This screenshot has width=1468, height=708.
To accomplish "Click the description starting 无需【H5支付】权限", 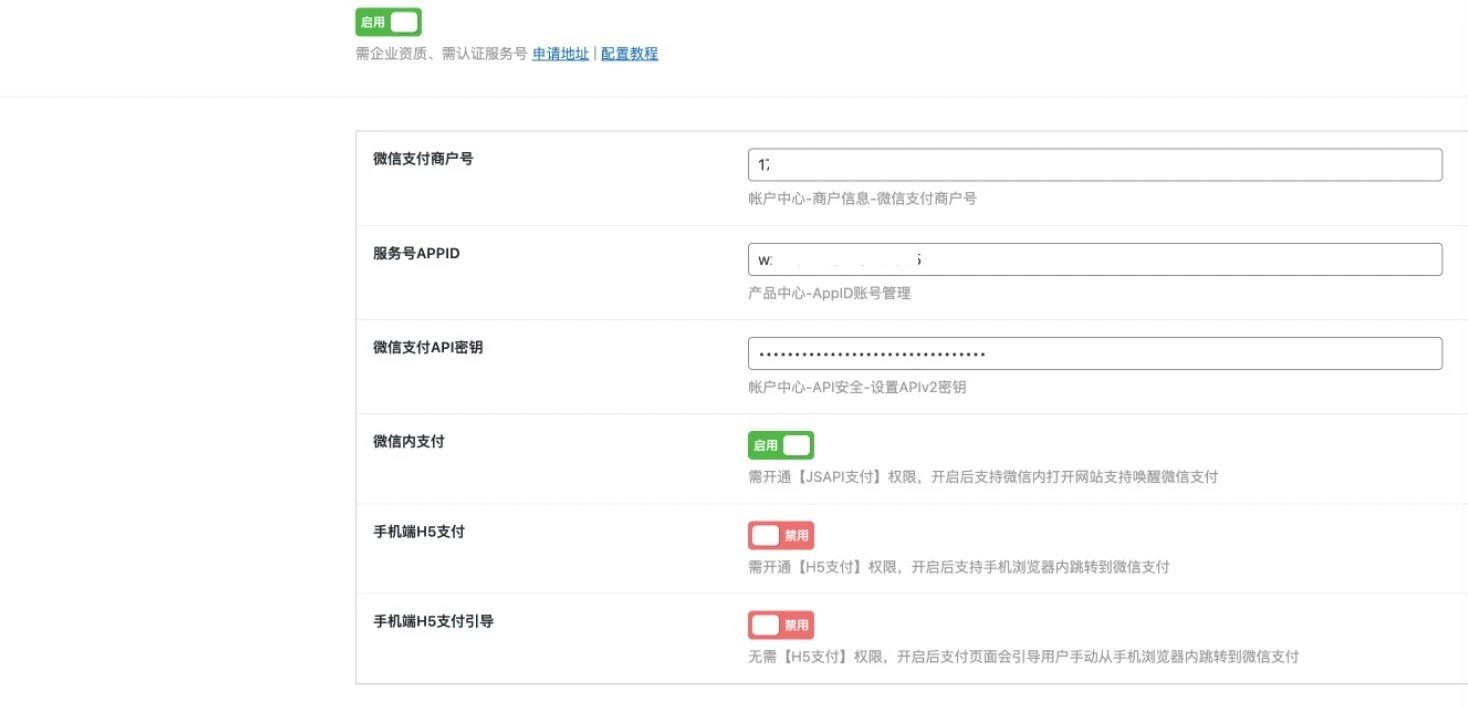I will [1023, 657].
